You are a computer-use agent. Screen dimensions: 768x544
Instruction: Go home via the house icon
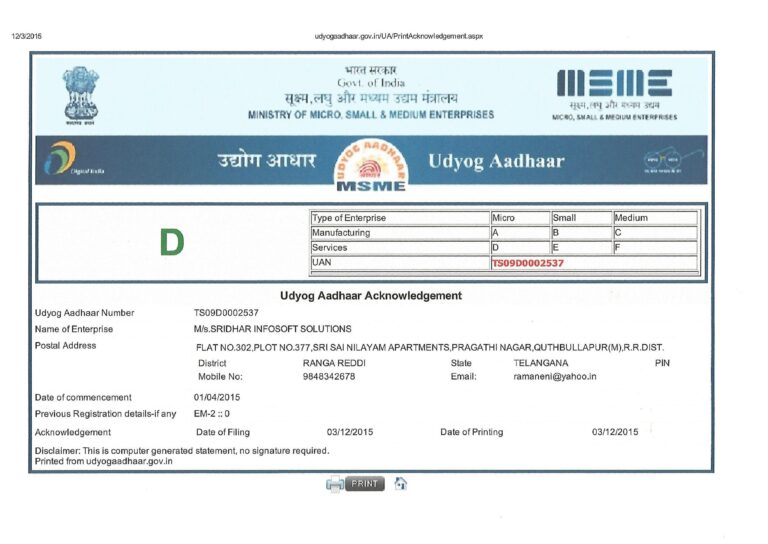pos(400,484)
